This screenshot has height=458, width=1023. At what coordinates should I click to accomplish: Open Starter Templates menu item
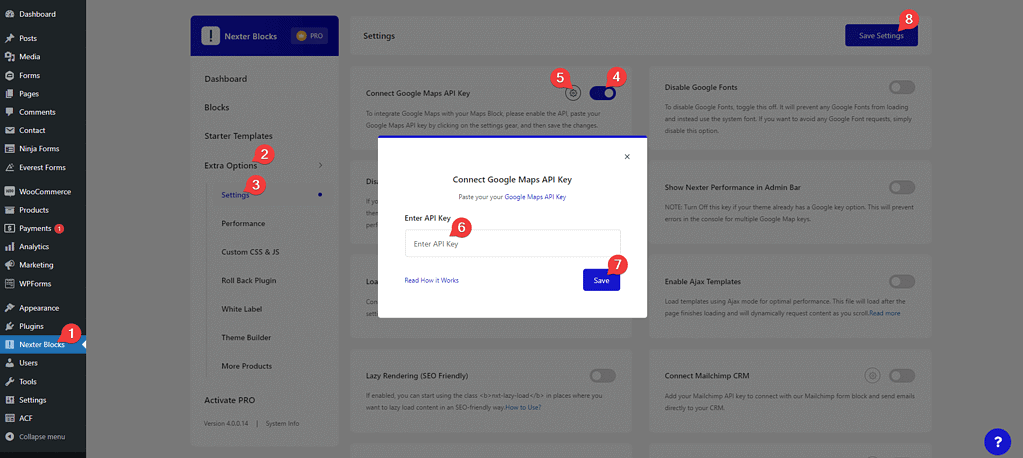(x=238, y=136)
